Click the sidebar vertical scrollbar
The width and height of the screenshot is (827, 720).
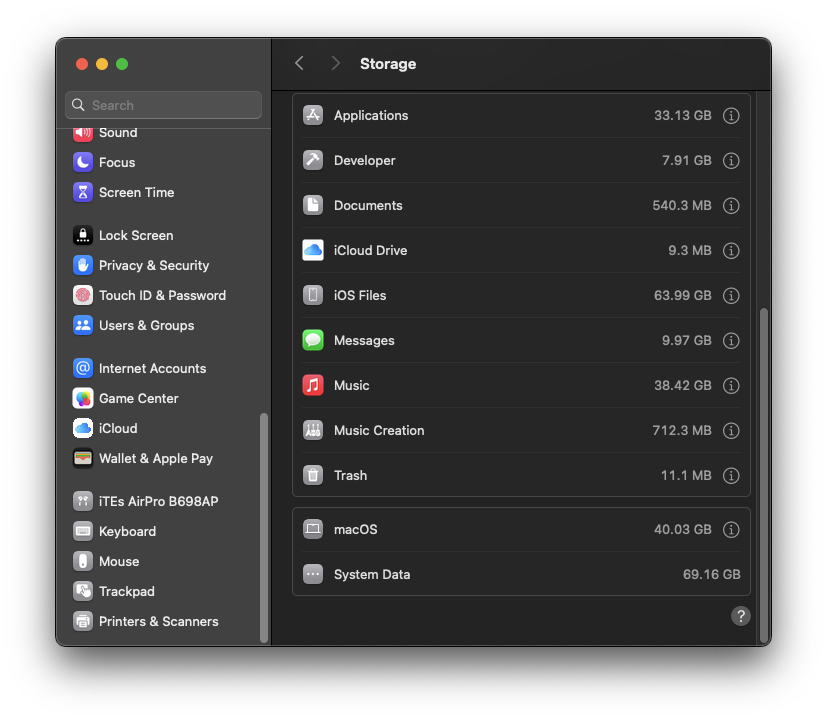(x=264, y=527)
